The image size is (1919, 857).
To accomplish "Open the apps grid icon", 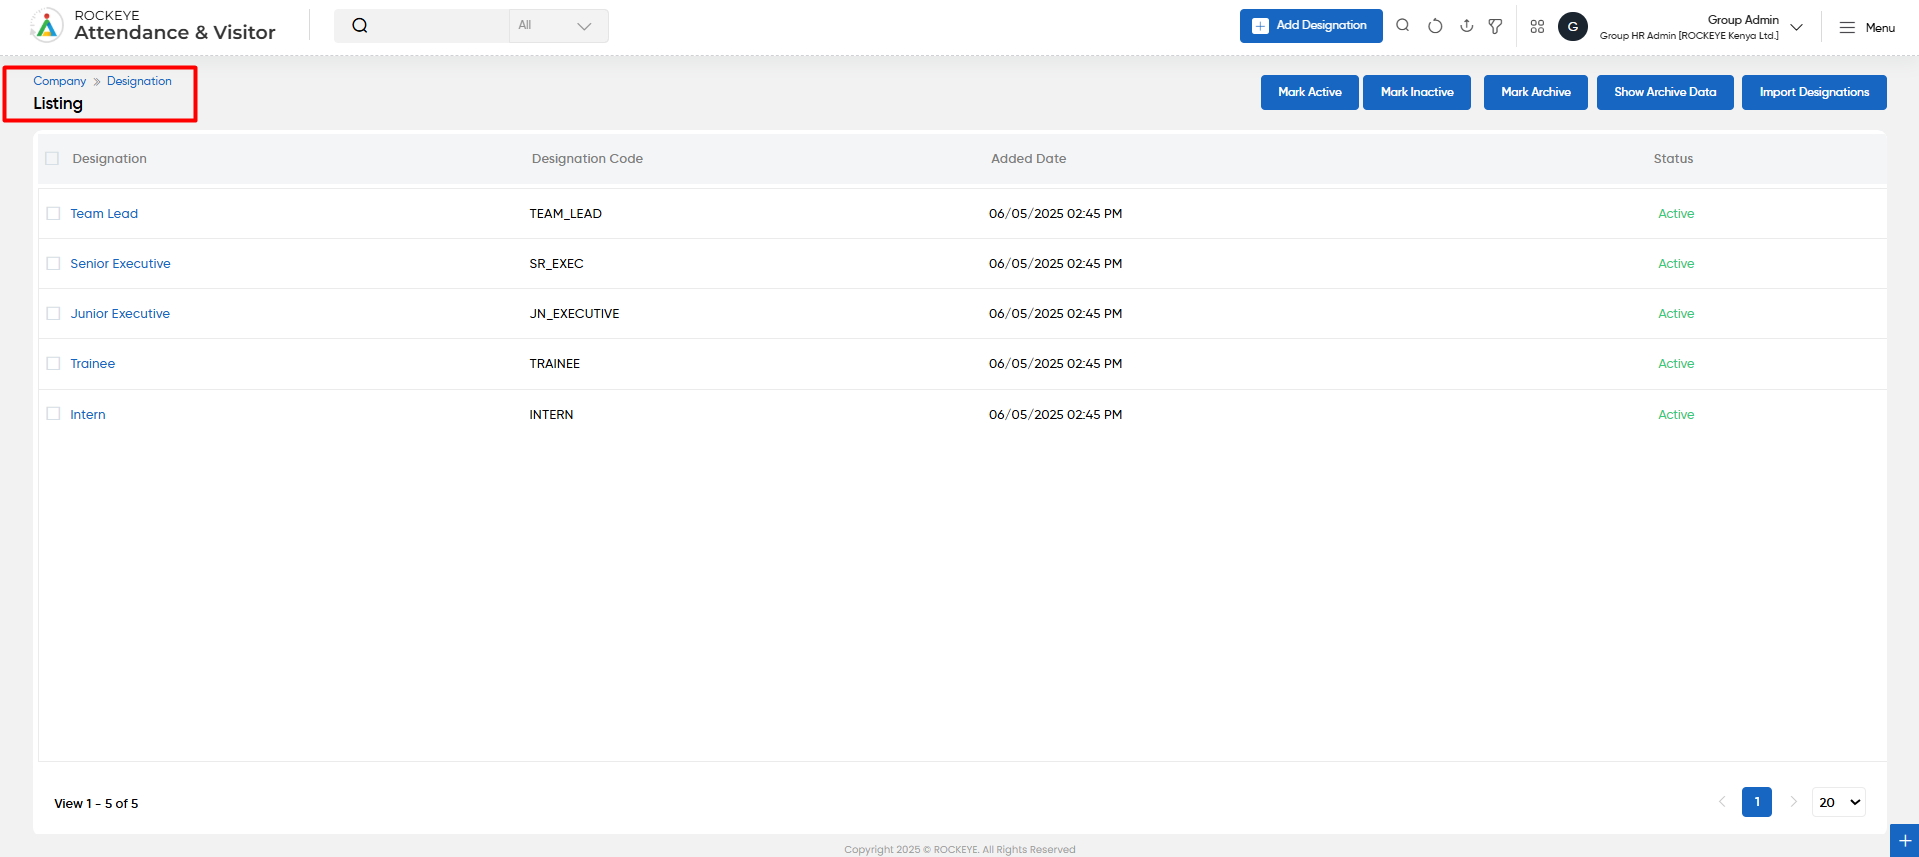I will coord(1537,27).
